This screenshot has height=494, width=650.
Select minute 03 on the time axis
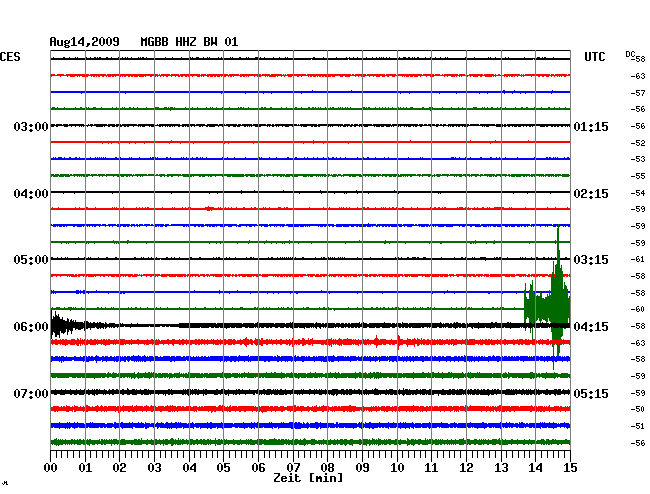pos(154,468)
